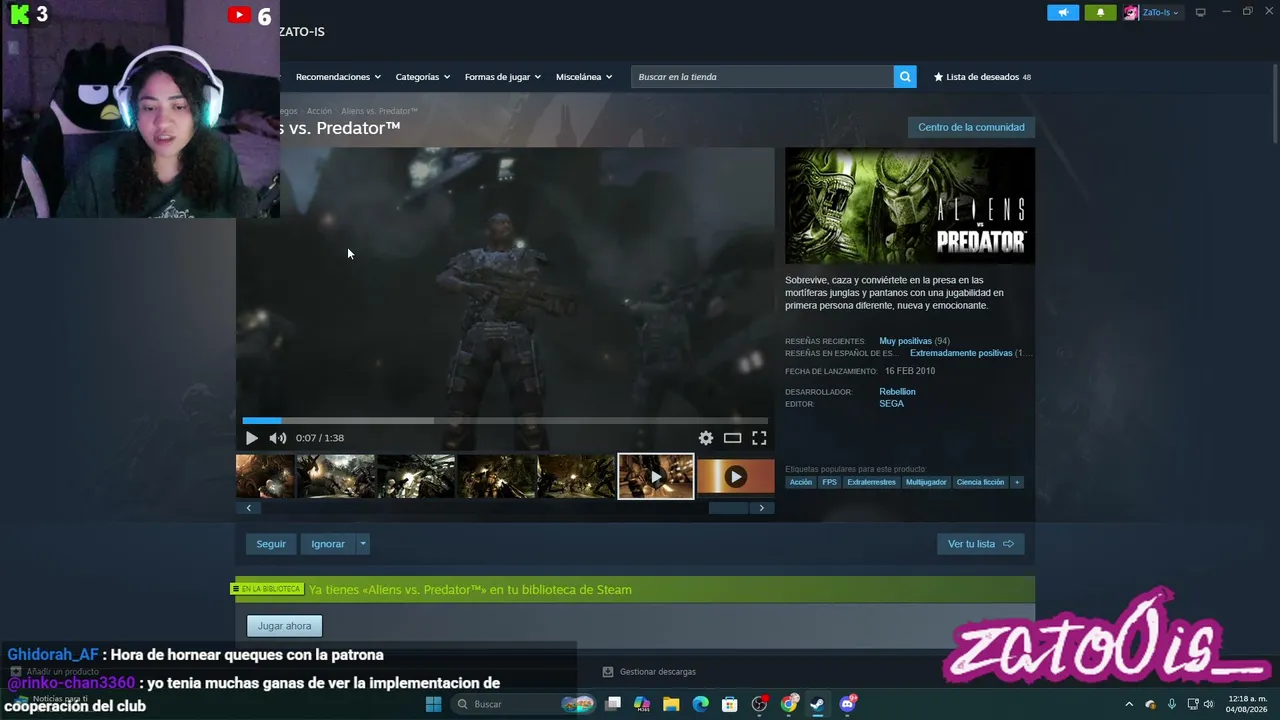Open Windows Start menu
Screen dimensions: 1280x720
433,704
